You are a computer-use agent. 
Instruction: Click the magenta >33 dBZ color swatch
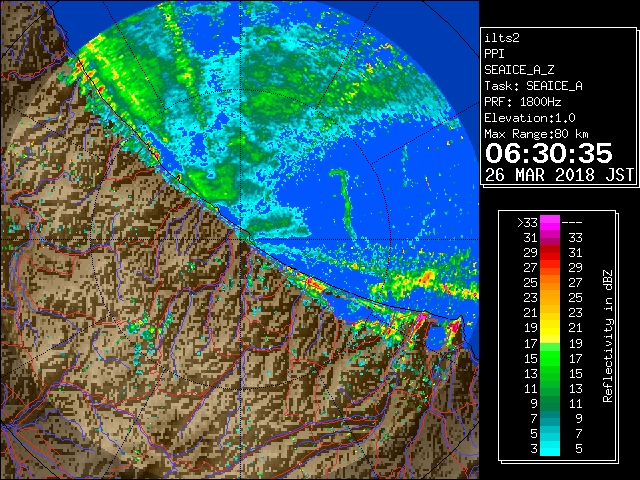click(550, 222)
